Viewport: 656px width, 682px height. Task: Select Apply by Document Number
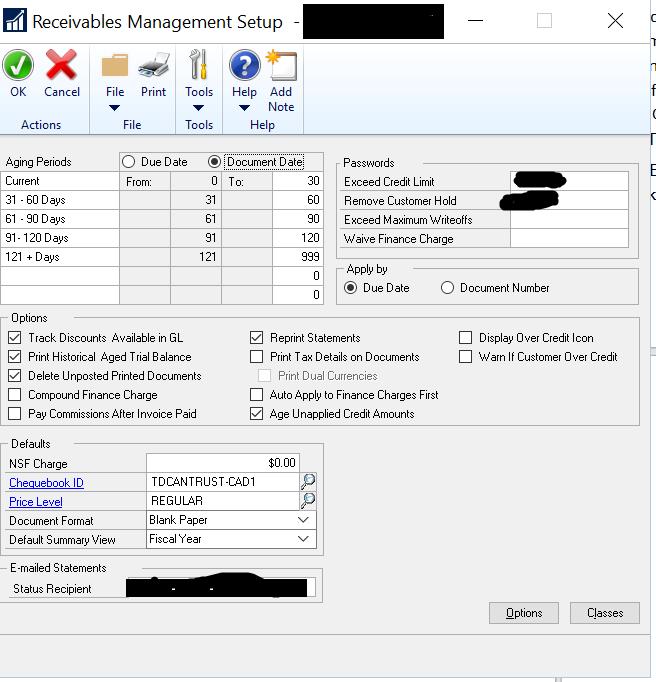point(447,288)
